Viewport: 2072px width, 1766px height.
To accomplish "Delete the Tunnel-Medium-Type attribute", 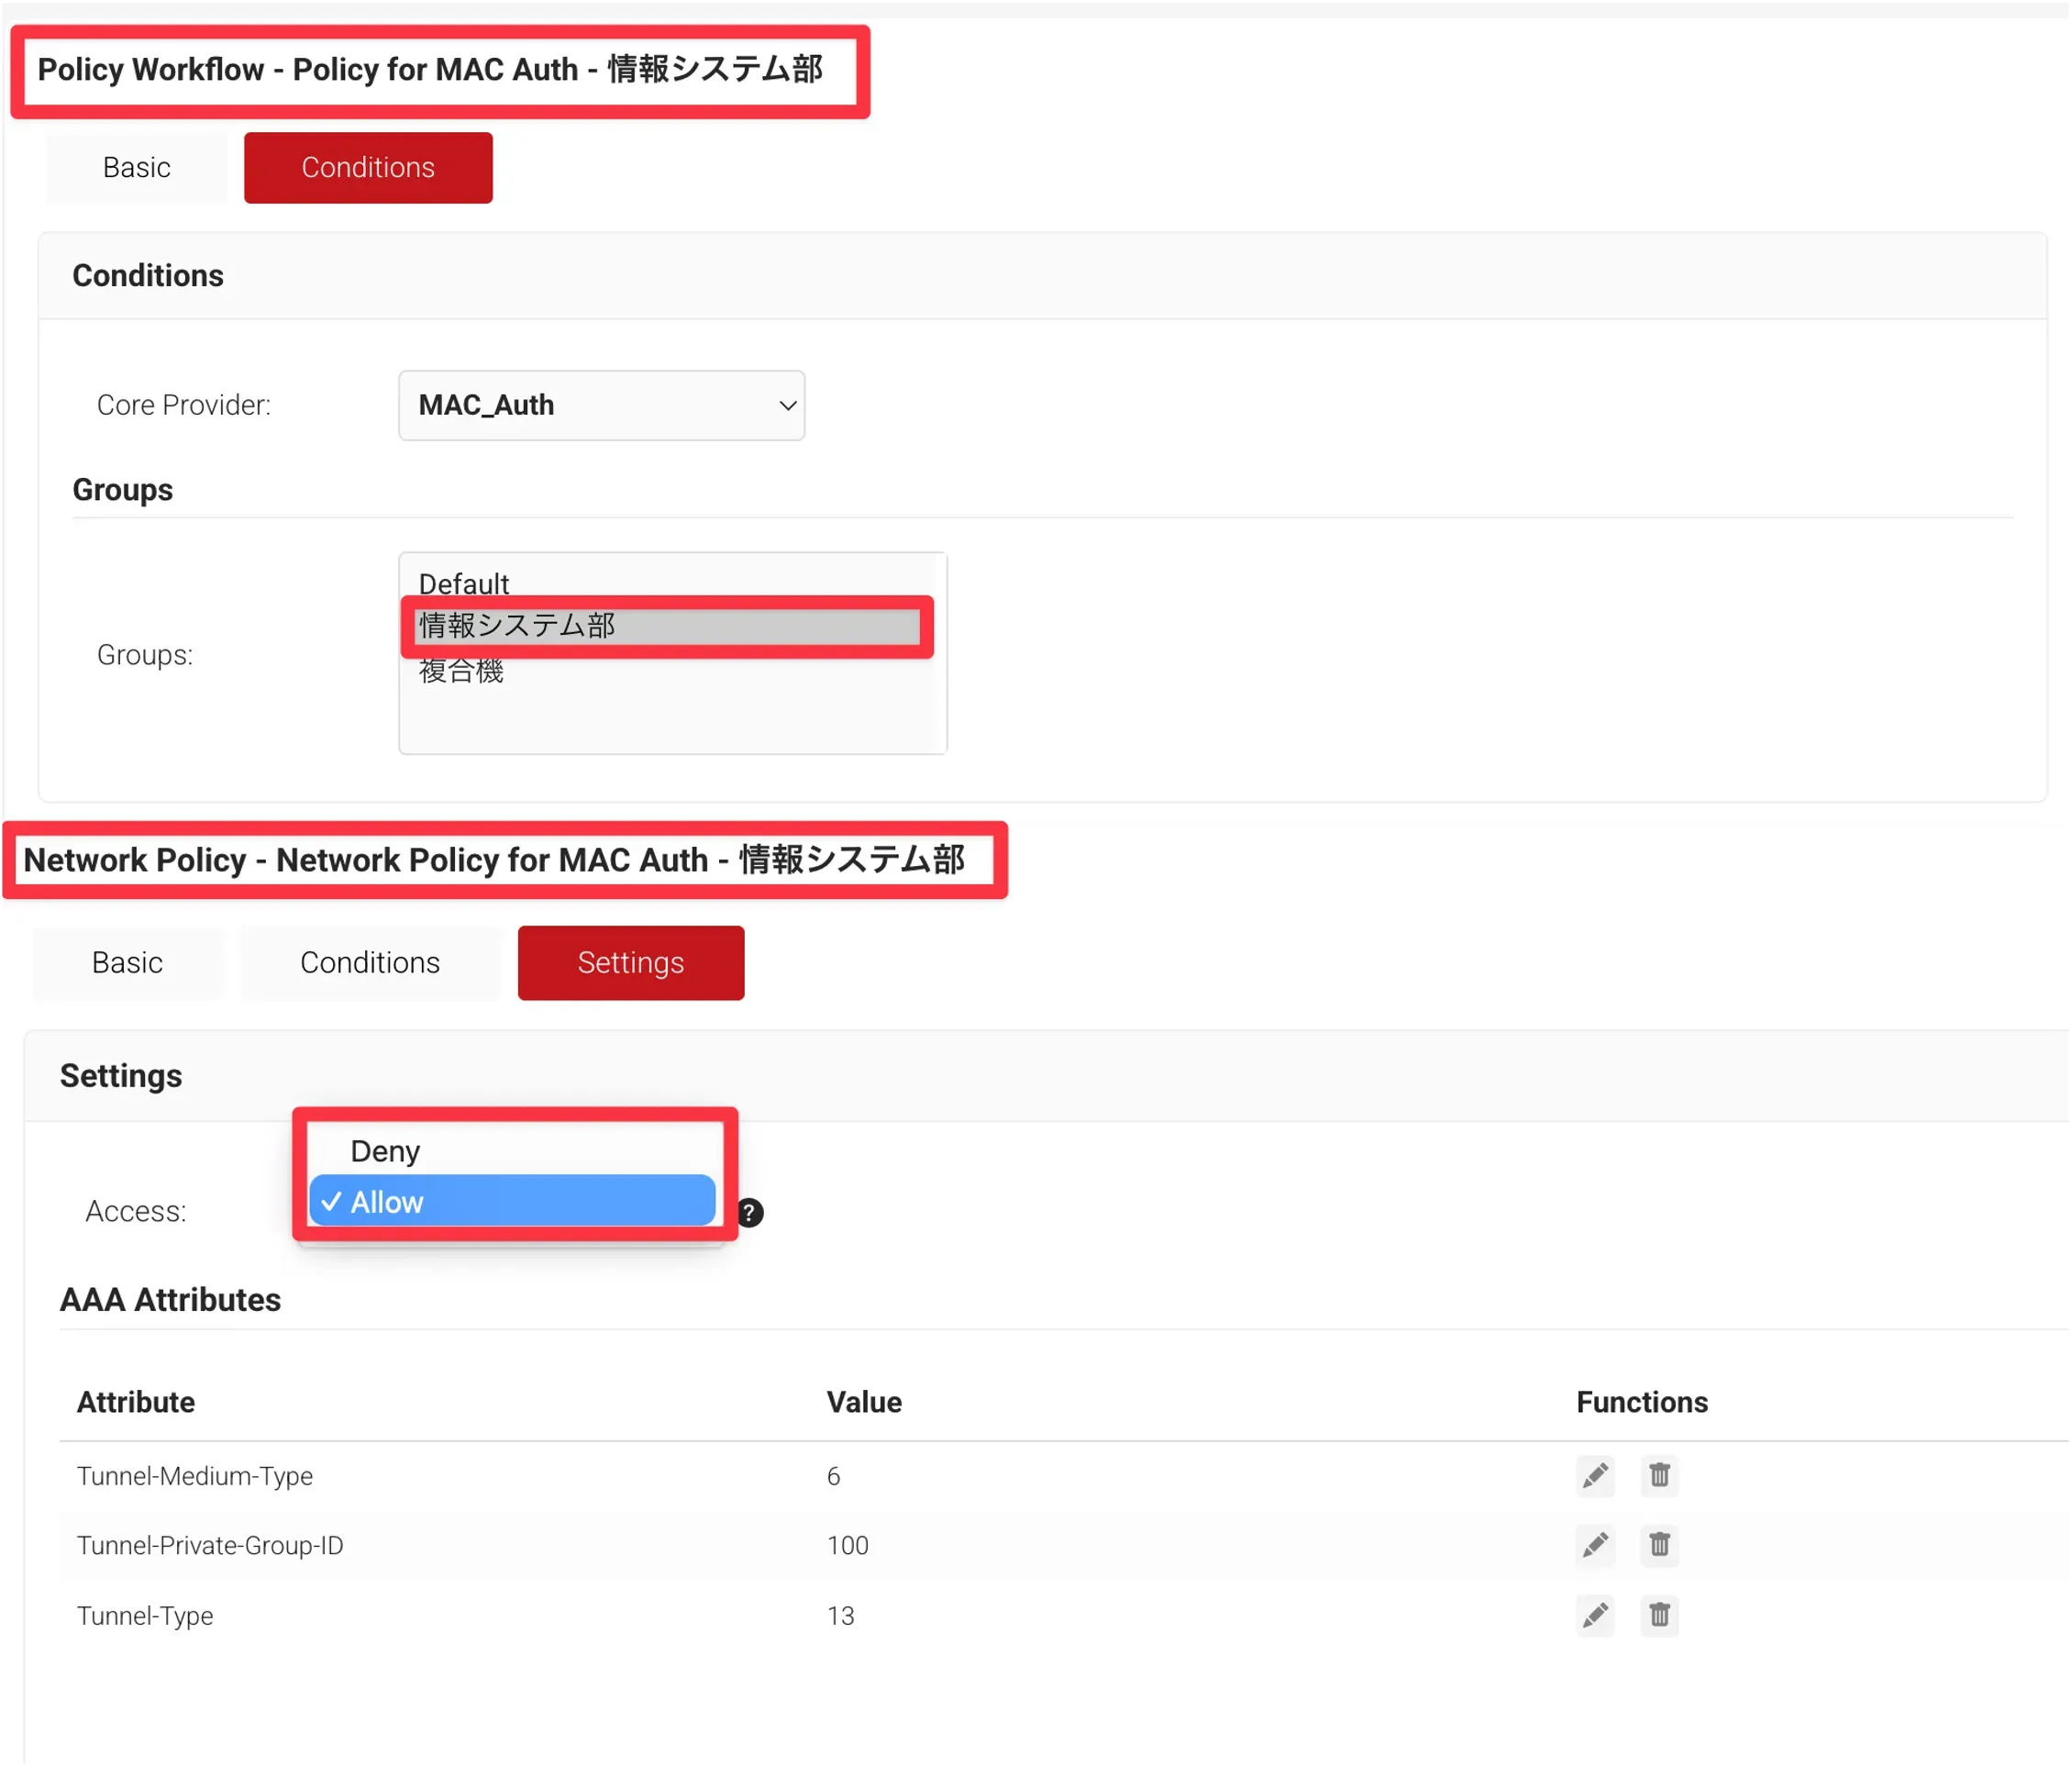I will (x=1659, y=1476).
